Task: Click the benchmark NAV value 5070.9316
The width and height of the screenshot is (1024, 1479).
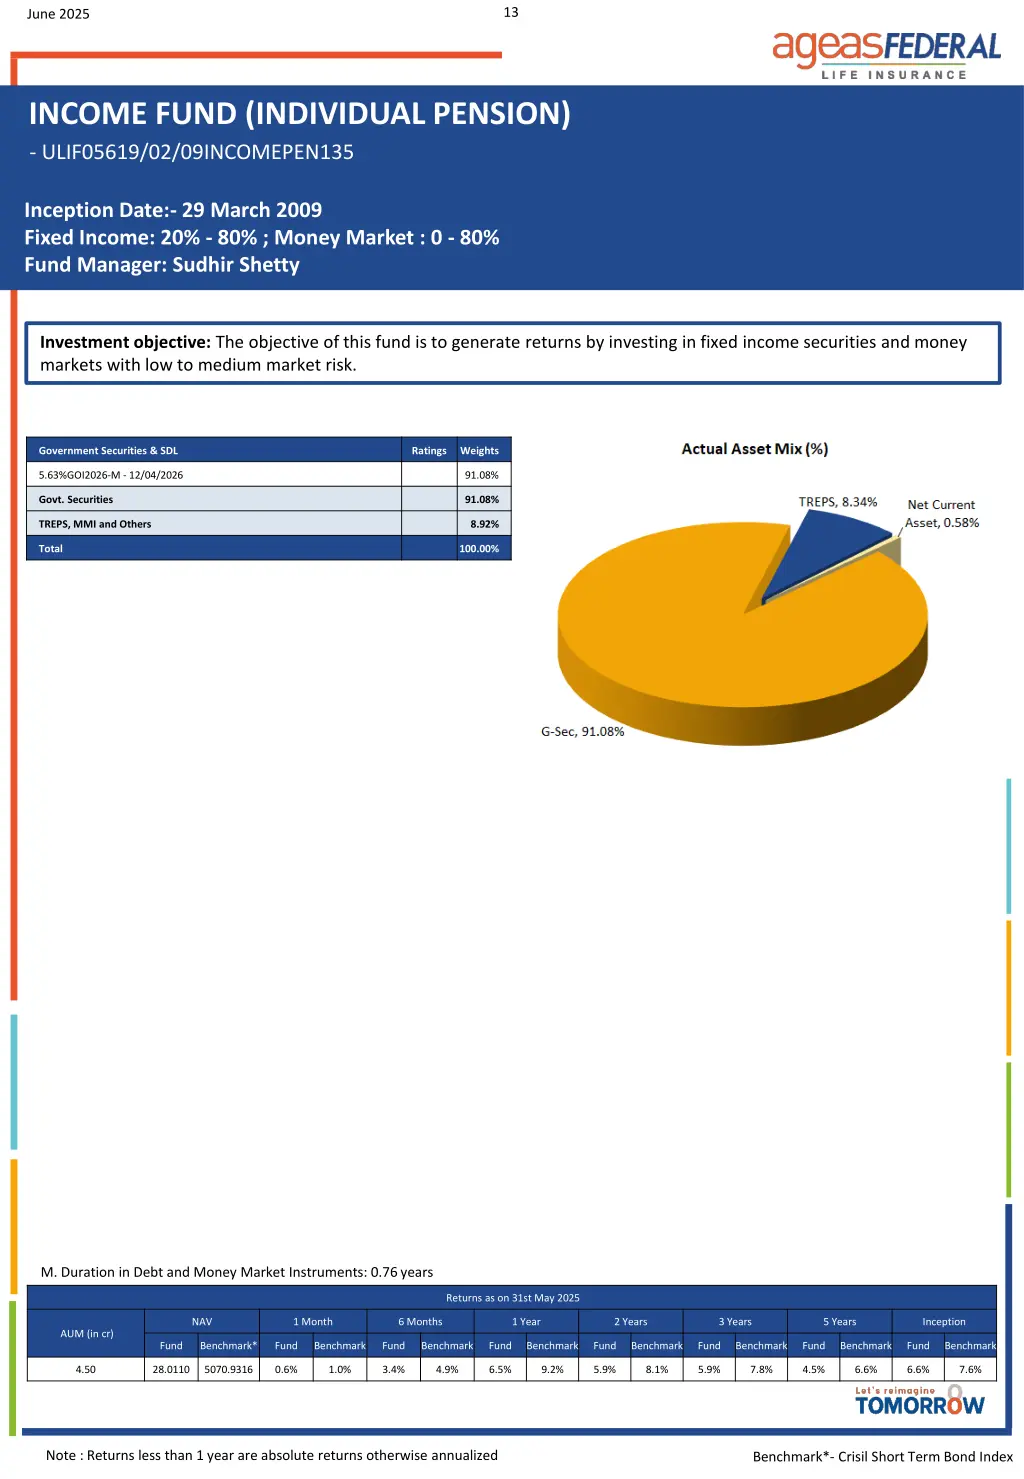Action: pos(229,1370)
